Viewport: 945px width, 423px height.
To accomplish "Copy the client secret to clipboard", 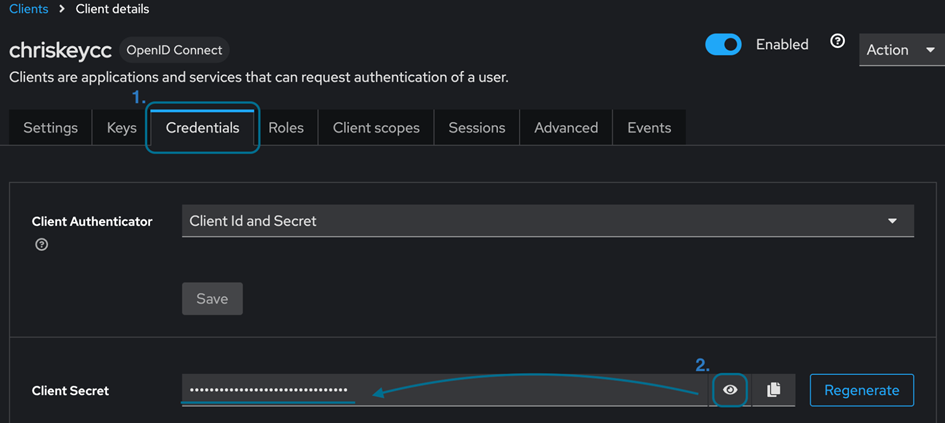I will (x=773, y=390).
